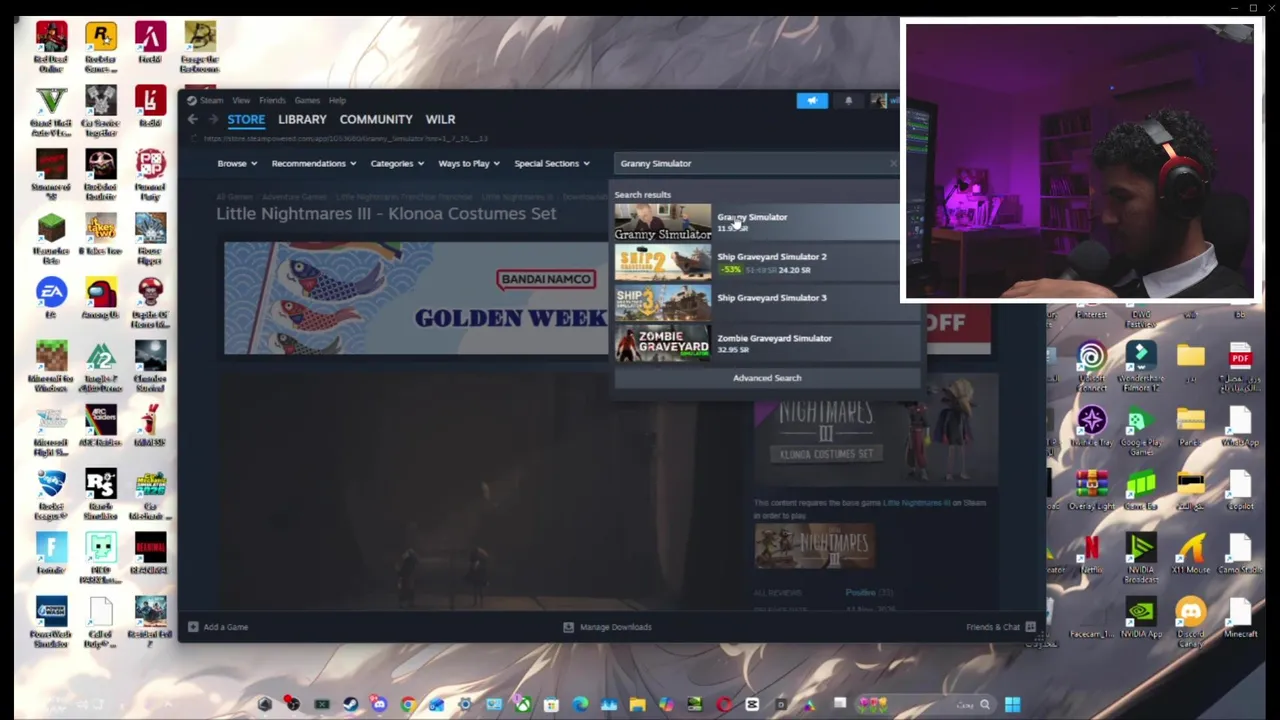Launch Rocket League from the desktop

pos(51,494)
